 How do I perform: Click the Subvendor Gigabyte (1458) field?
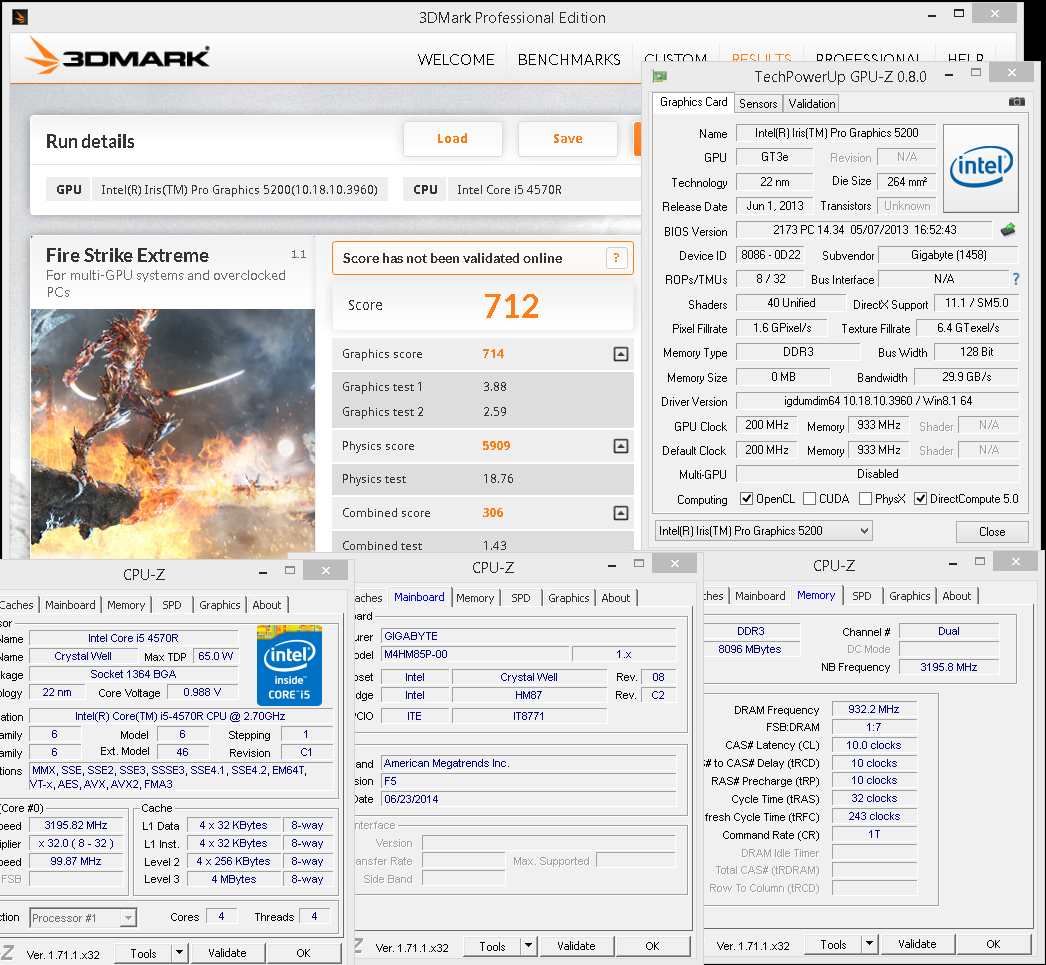click(x=948, y=255)
